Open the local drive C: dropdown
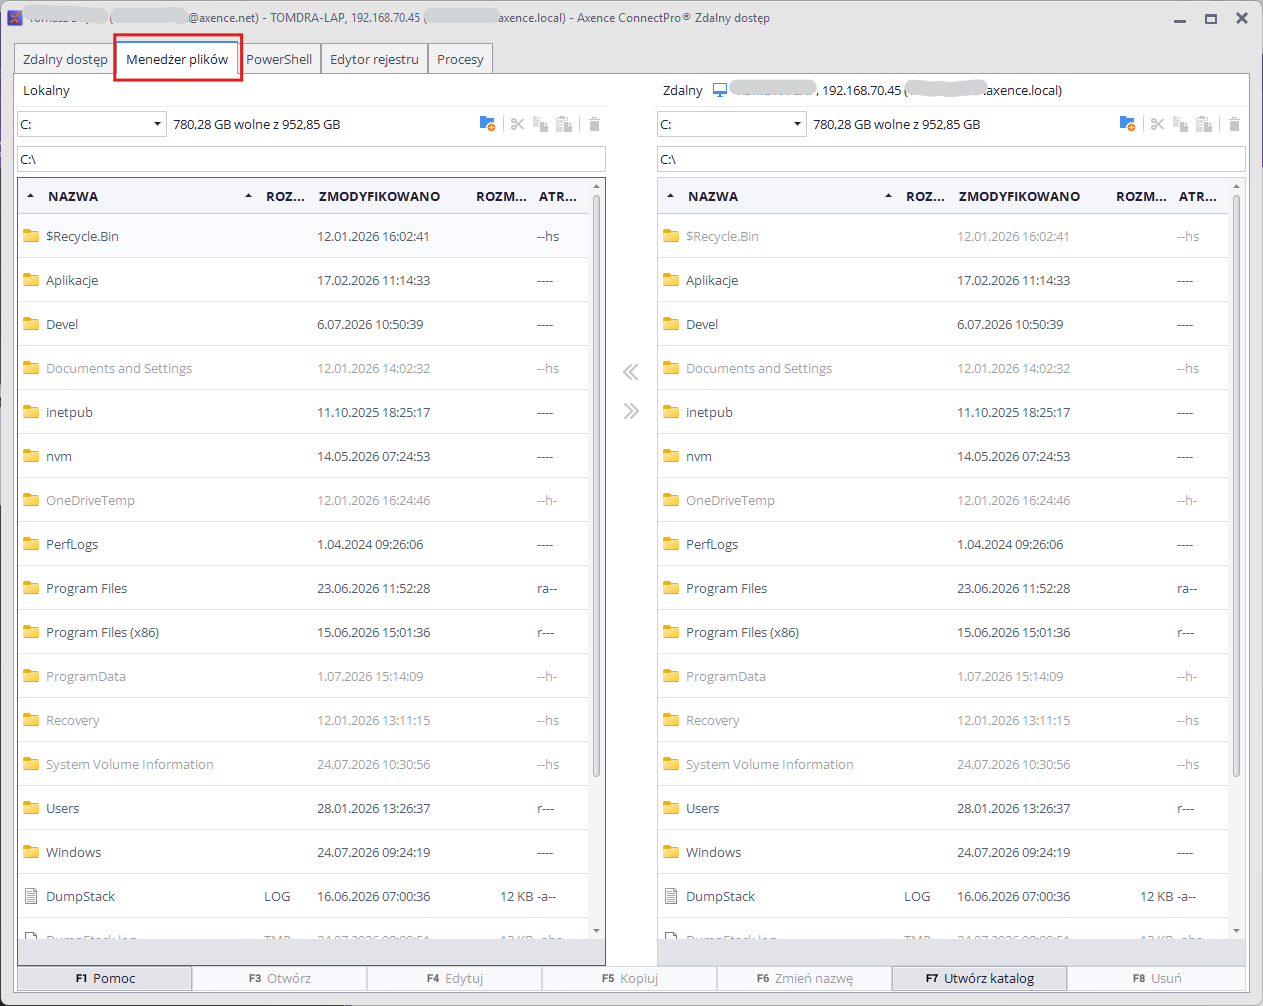 (91, 124)
